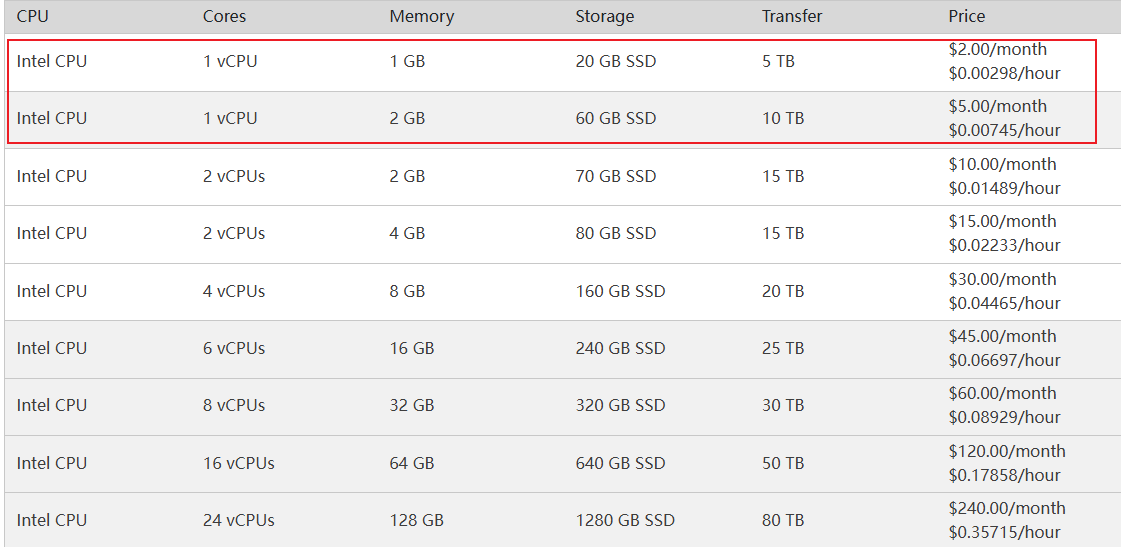Click the Memory column header
This screenshot has height=547, width=1121.
coord(421,16)
